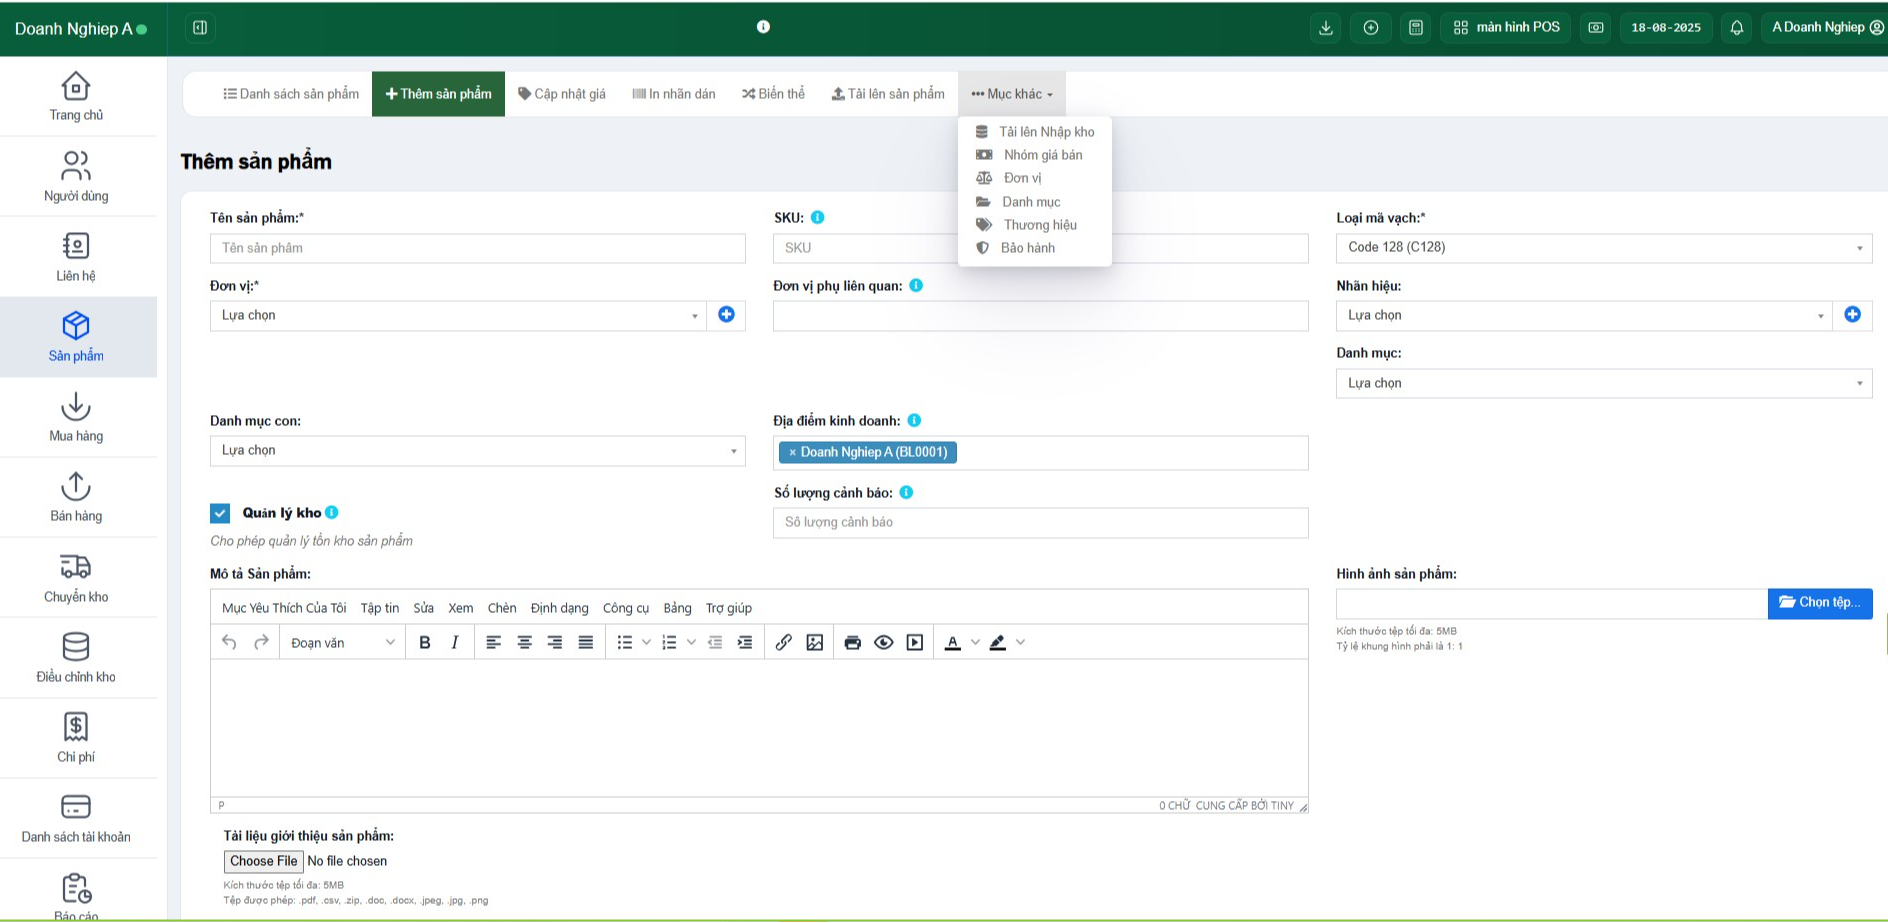The width and height of the screenshot is (1888, 923).
Task: Open Mua hàng in sidebar
Action: coord(77,417)
